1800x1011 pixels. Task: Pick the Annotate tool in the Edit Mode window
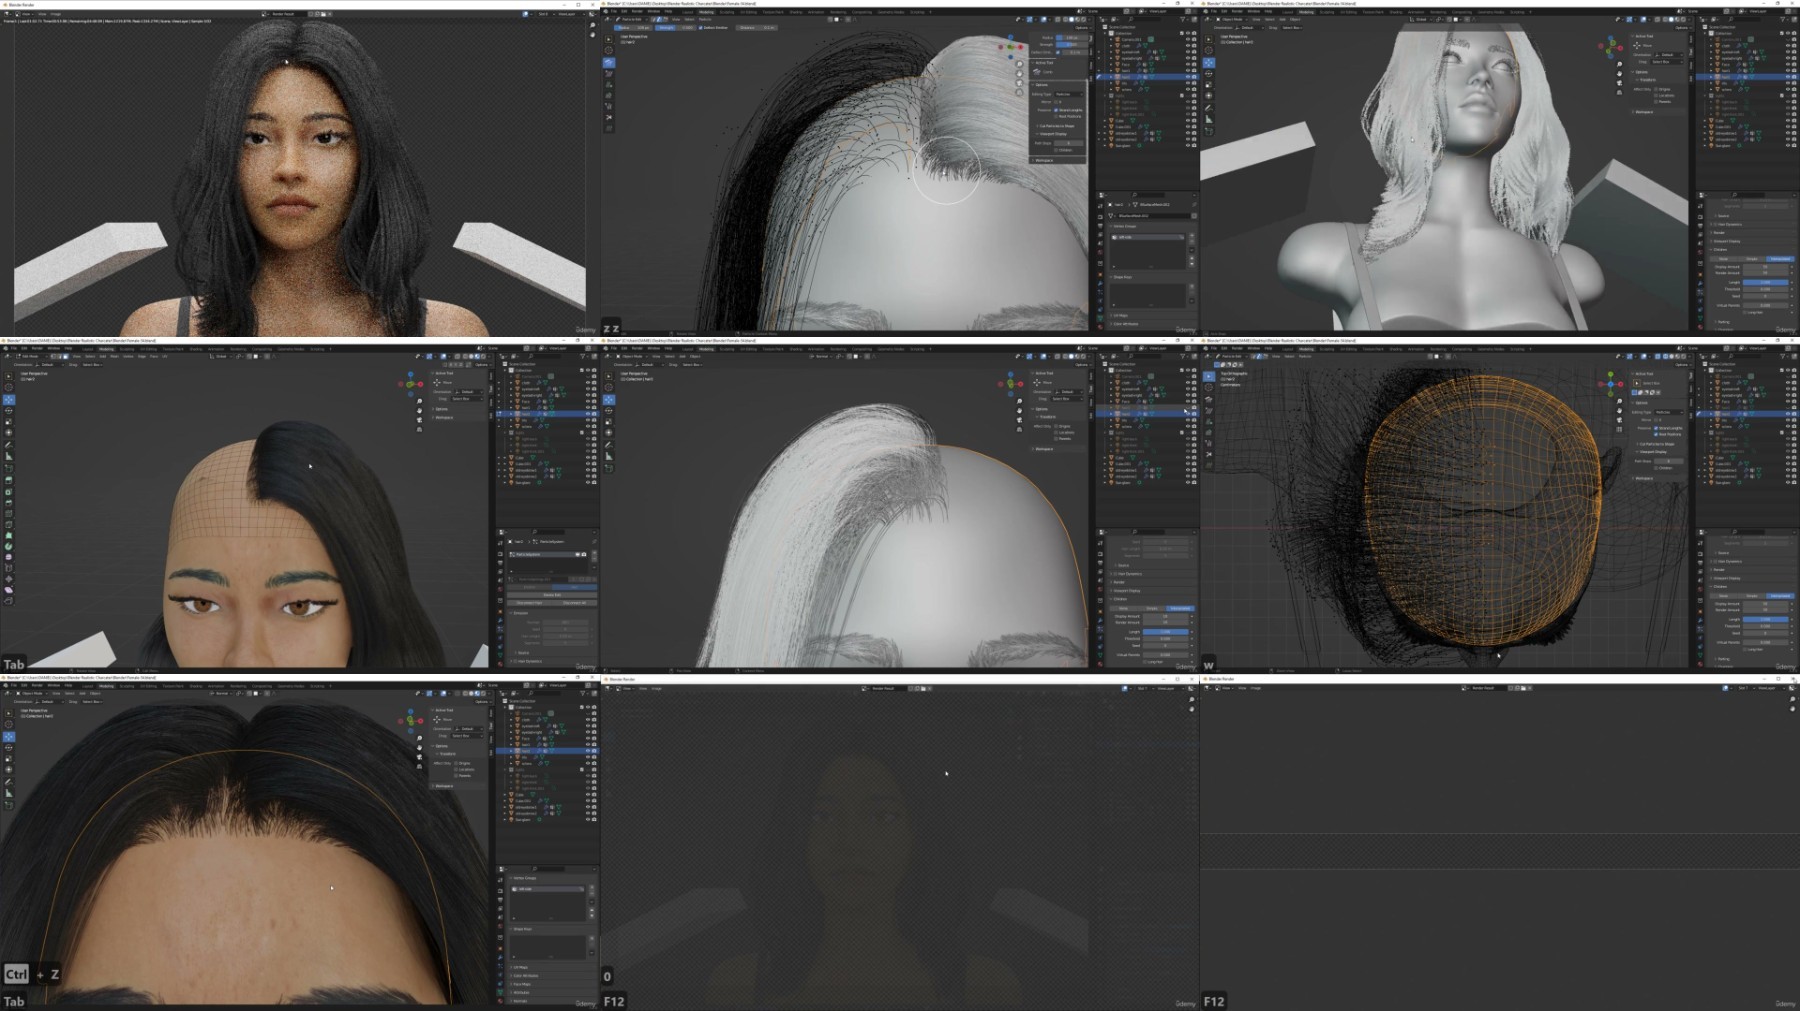(9, 445)
